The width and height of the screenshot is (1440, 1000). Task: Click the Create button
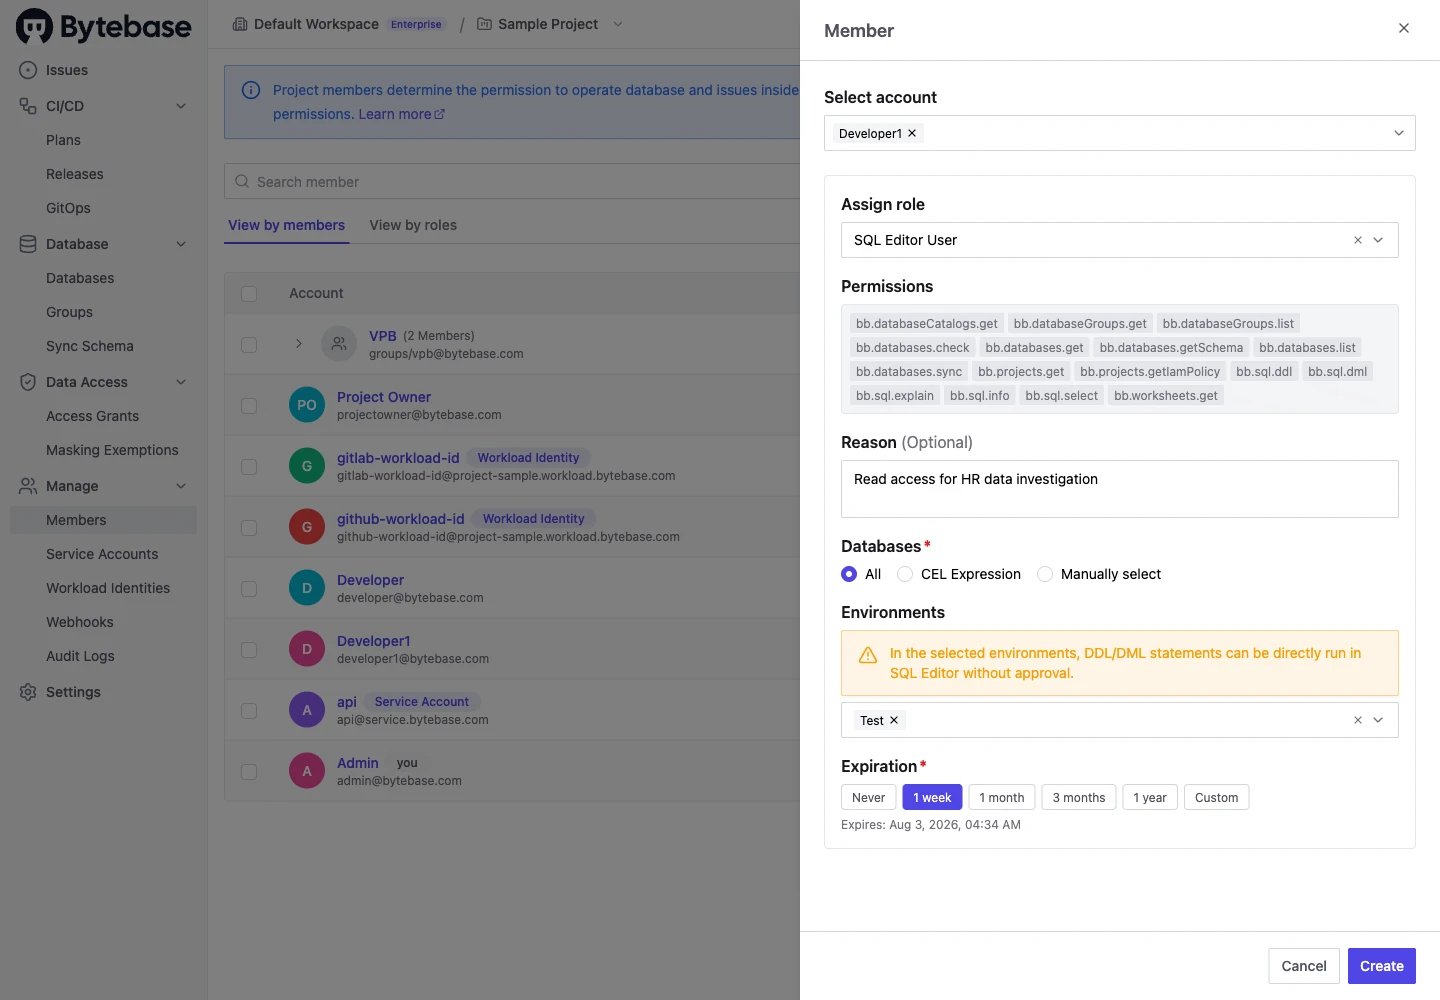[x=1382, y=966]
